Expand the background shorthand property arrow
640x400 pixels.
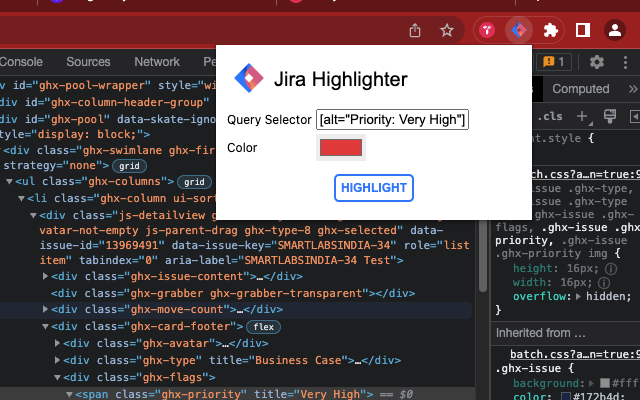click(x=591, y=383)
